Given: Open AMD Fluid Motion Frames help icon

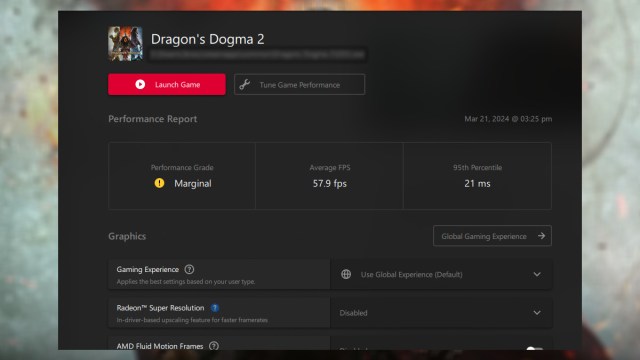Looking at the screenshot, I should tap(213, 346).
